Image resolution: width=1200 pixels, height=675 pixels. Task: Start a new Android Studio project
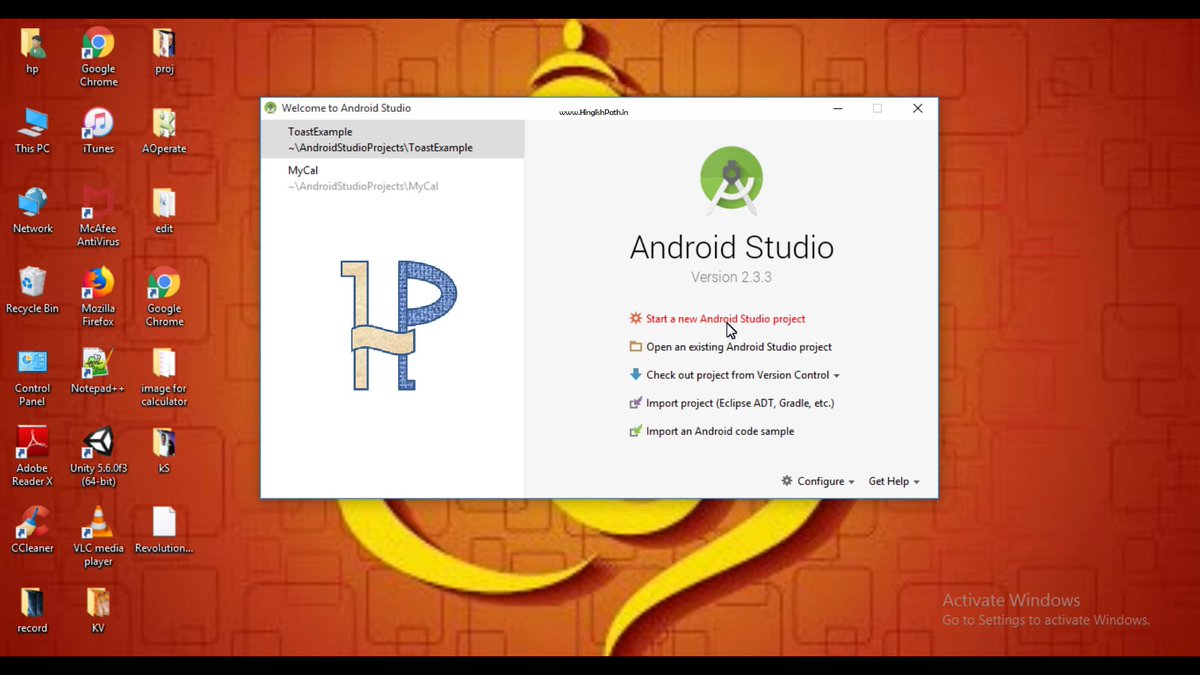click(717, 319)
